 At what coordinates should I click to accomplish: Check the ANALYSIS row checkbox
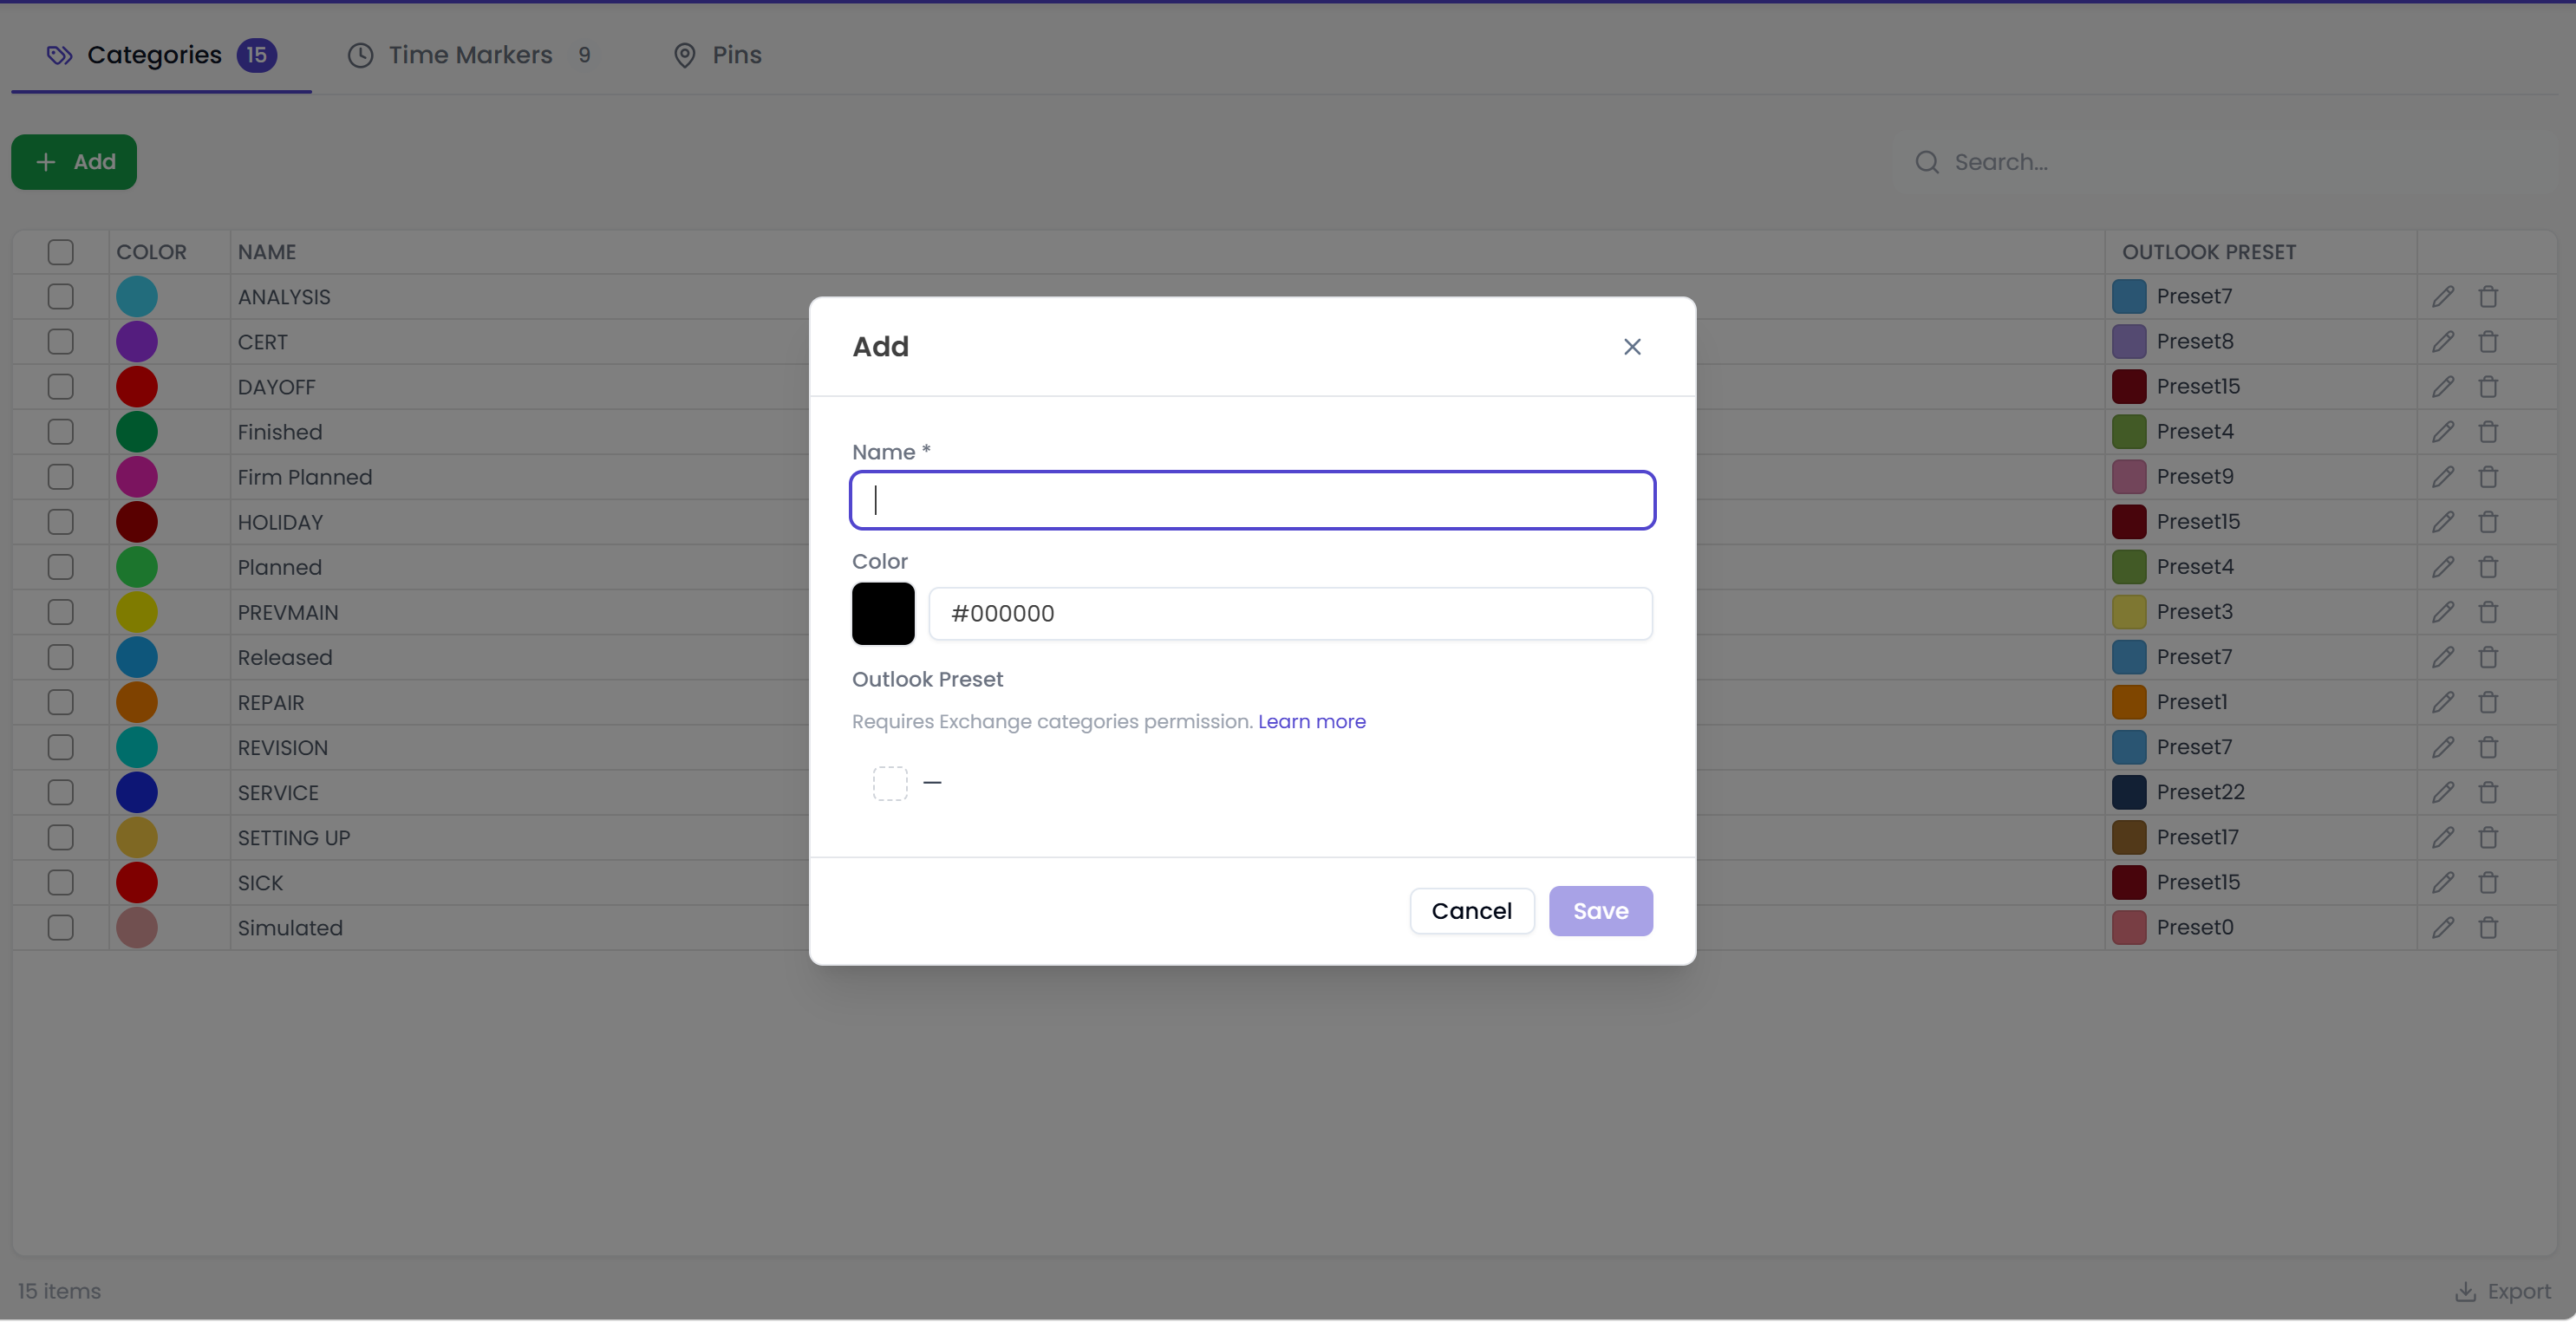coord(61,297)
